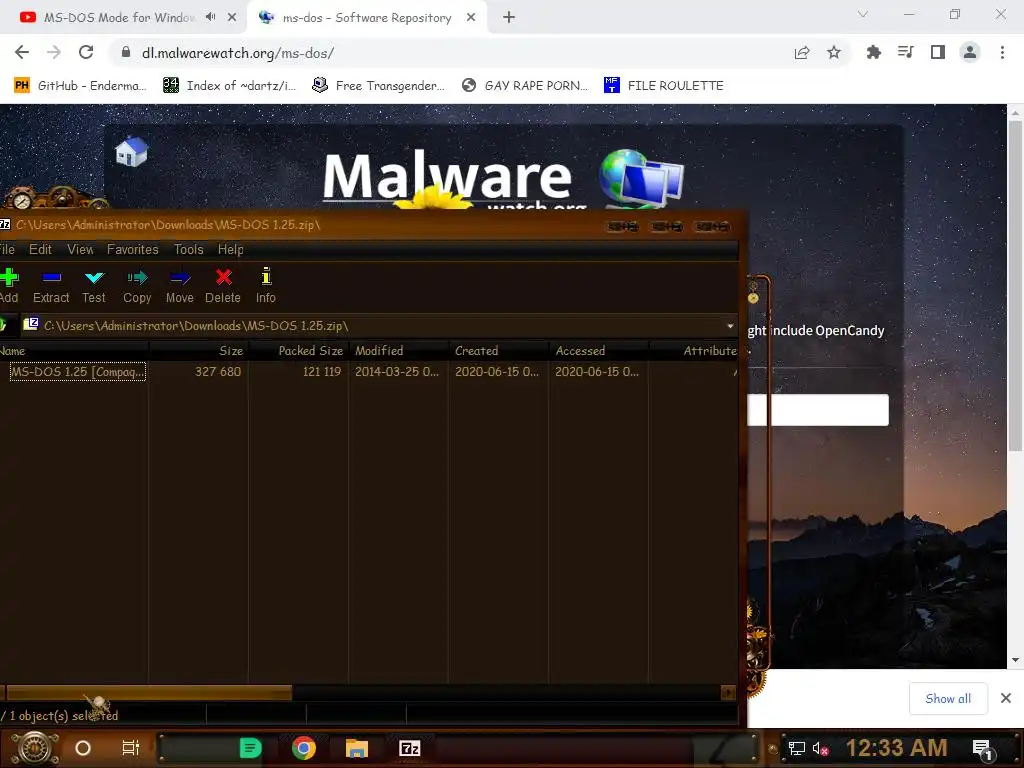Viewport: 1024px width, 768px height.
Task: Click the Cortana circle on taskbar
Action: pos(83,748)
